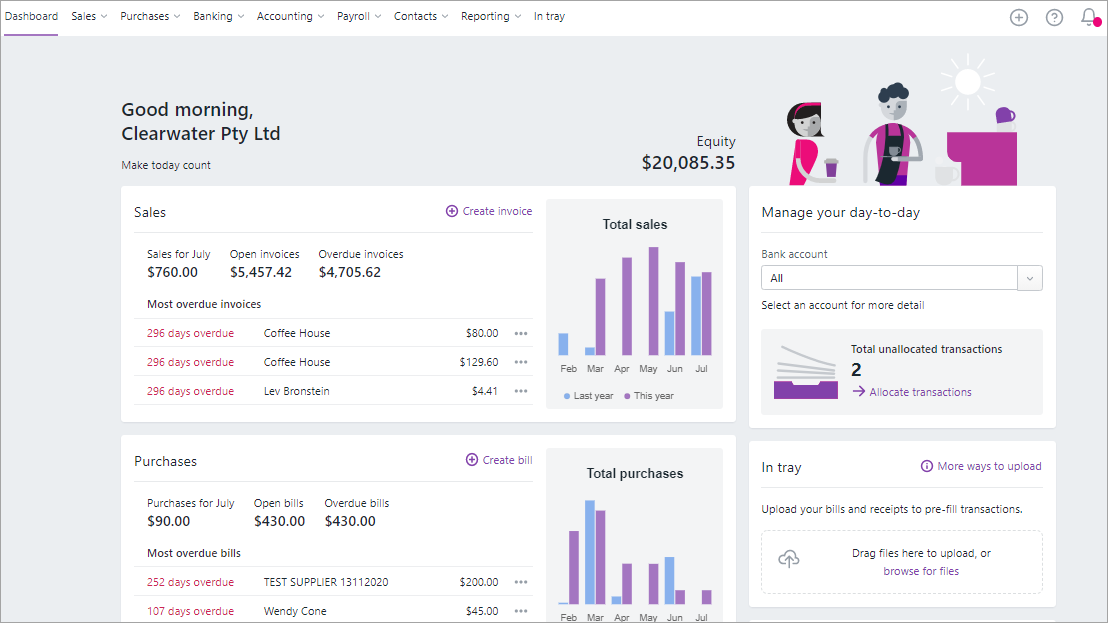Click ellipsis for TEST SUPPLIER 13112020 bill
Image resolution: width=1108 pixels, height=623 pixels.
point(520,582)
